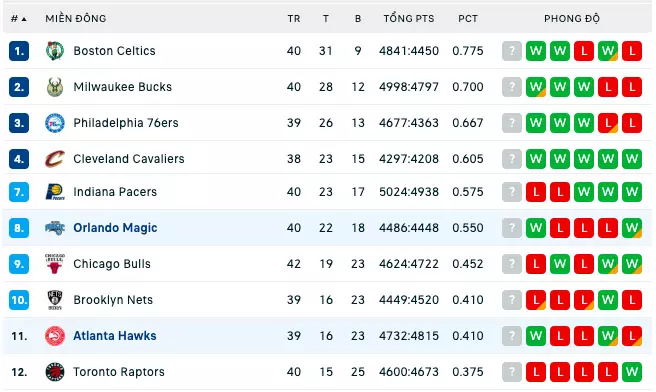Click the PHONG ĐỘ column header
Image resolution: width=656 pixels, height=392 pixels.
(572, 19)
